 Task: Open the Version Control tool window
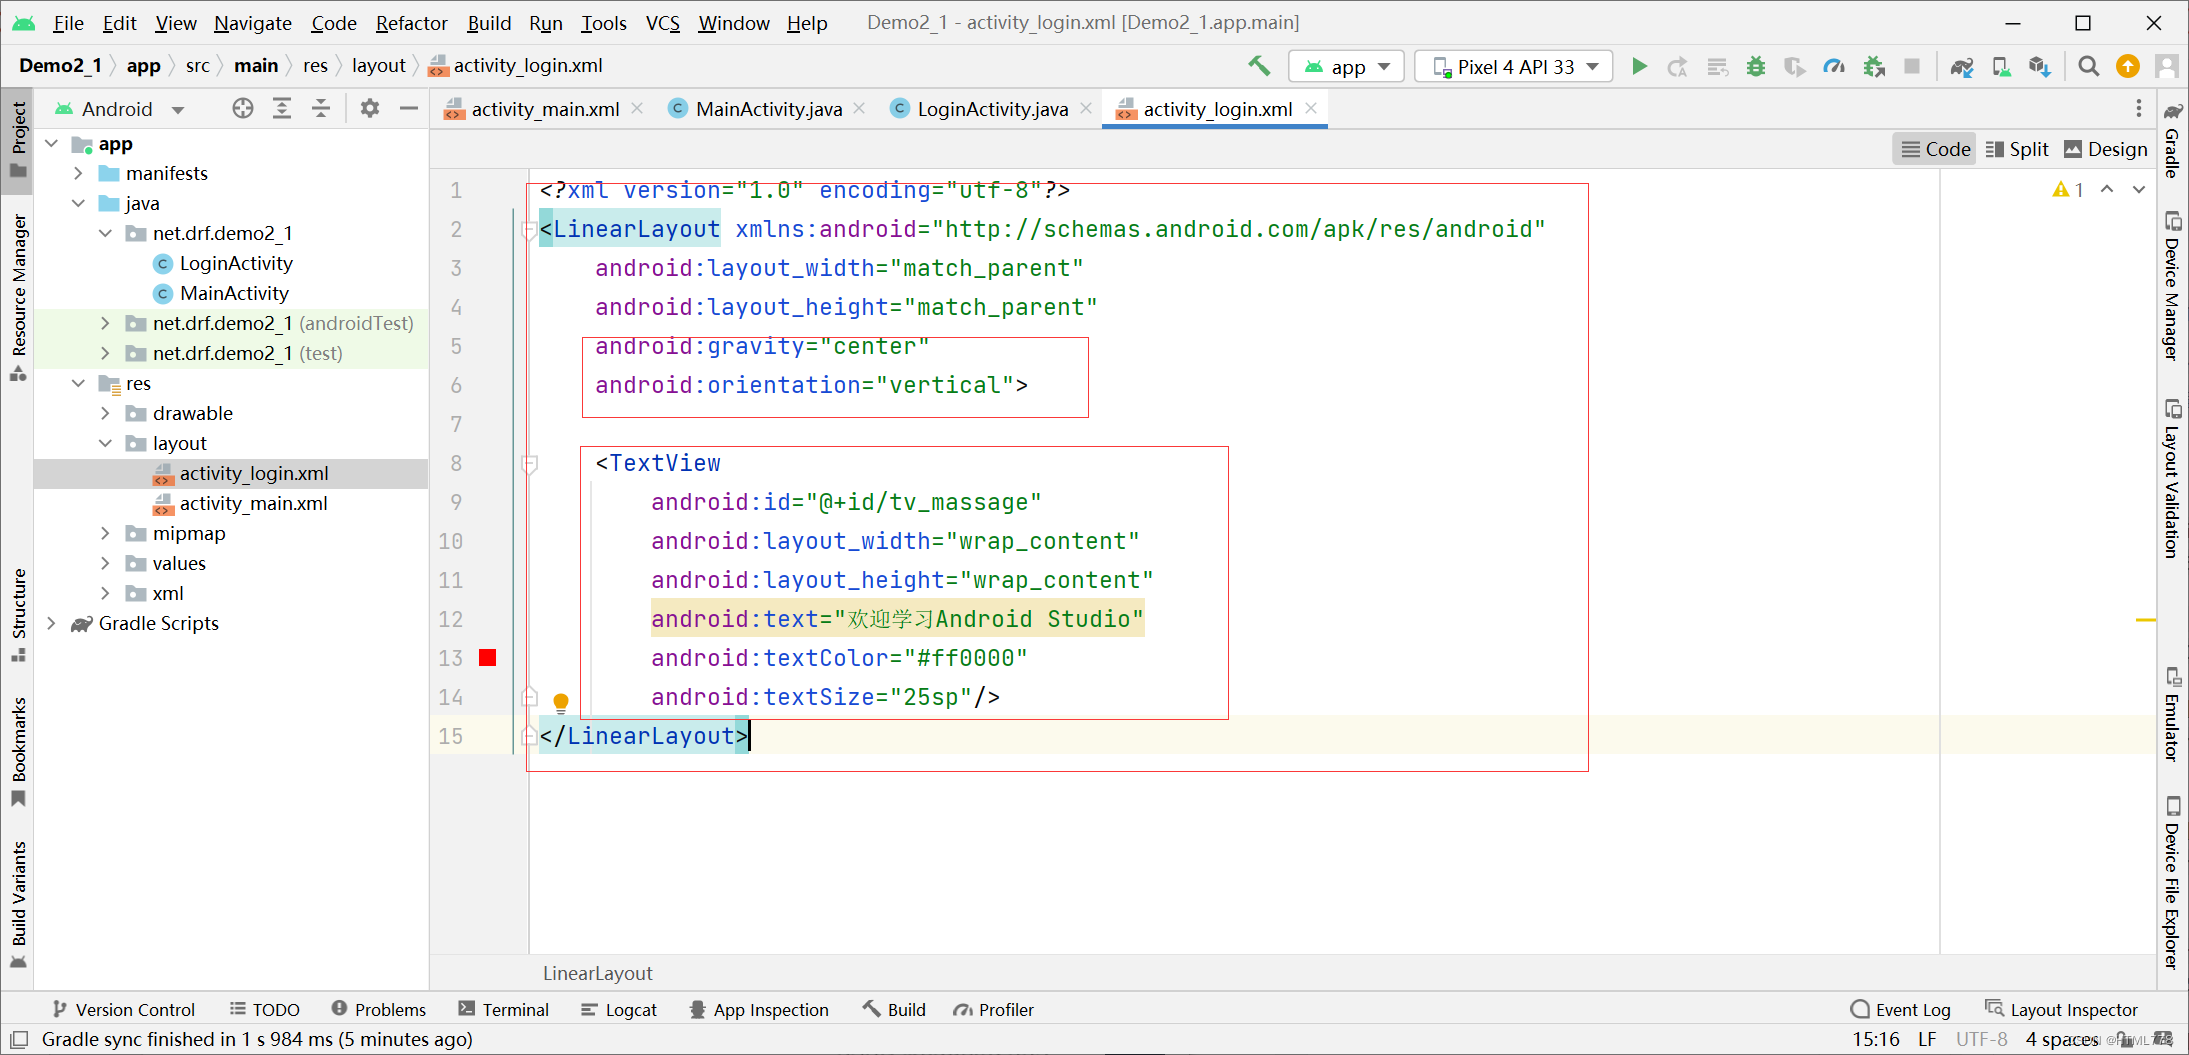(124, 1009)
